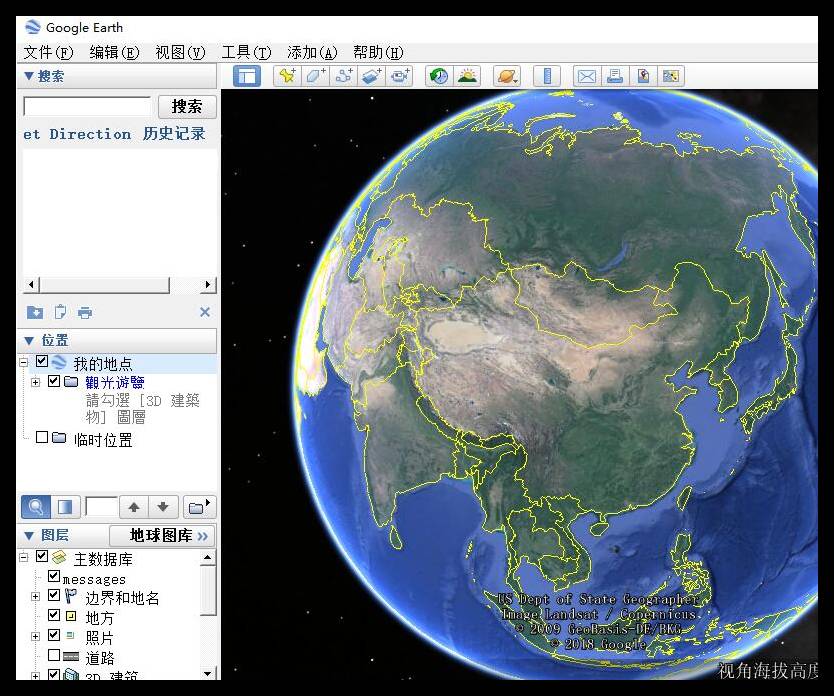The height and width of the screenshot is (696, 834).
Task: Add an image overlay from the toolbar
Action: [372, 76]
